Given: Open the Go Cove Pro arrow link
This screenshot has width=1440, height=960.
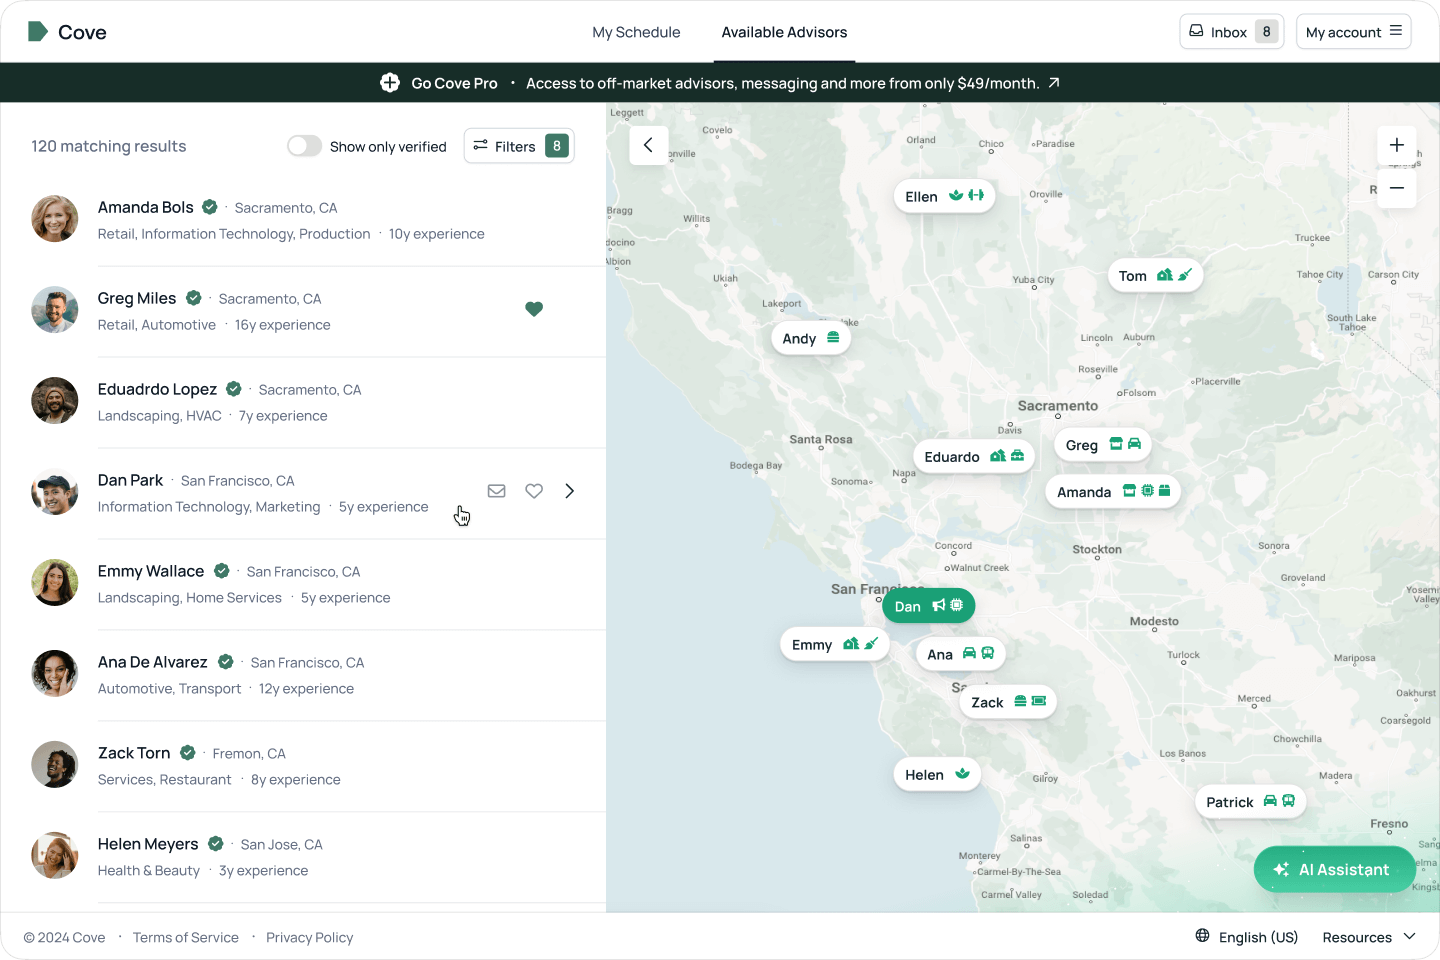Looking at the screenshot, I should click(1054, 83).
